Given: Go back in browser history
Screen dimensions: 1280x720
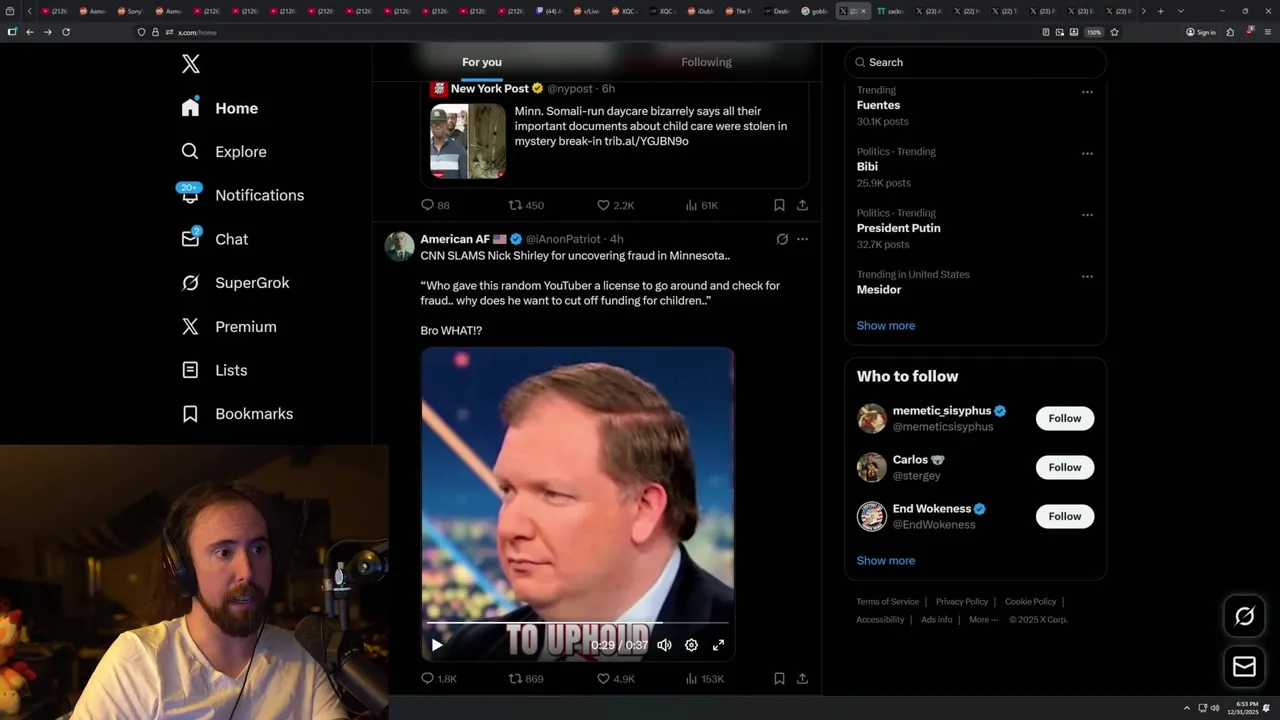Looking at the screenshot, I should tap(30, 32).
